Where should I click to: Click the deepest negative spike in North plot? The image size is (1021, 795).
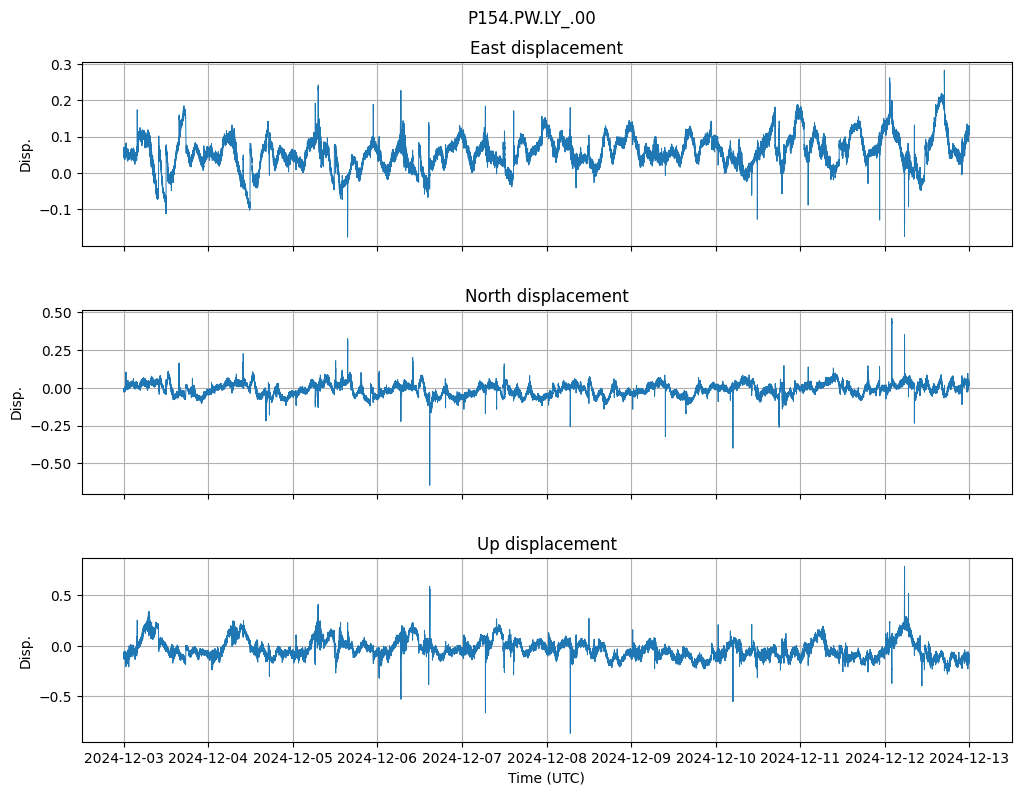point(430,483)
